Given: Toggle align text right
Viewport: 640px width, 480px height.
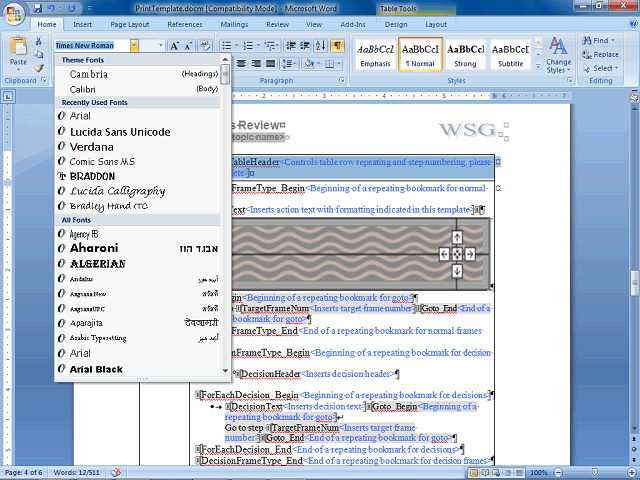Looking at the screenshot, I should pos(256,63).
